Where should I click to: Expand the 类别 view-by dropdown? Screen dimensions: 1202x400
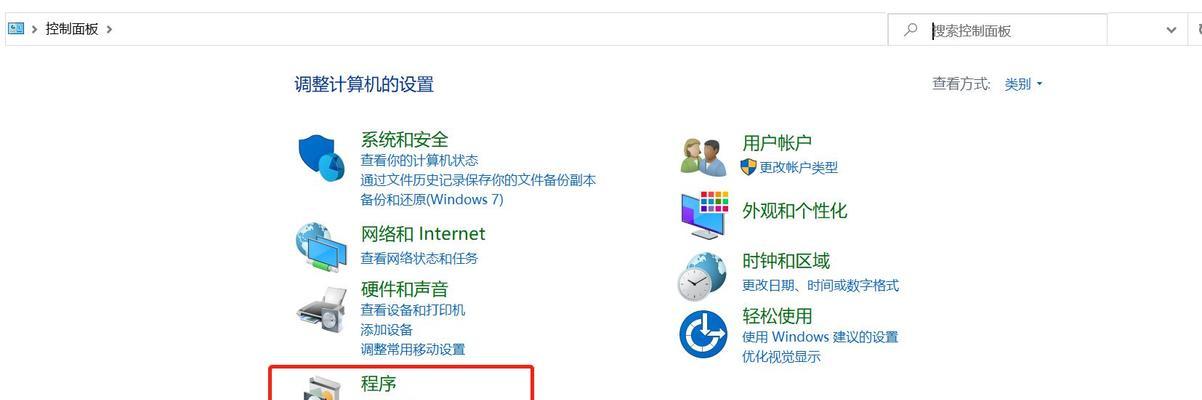click(1023, 84)
